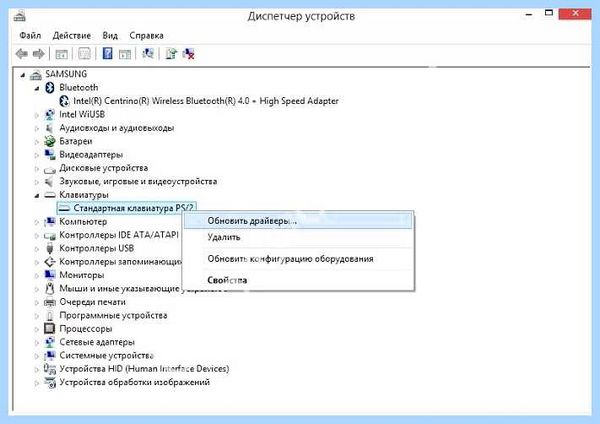The width and height of the screenshot is (600, 424).
Task: Click the blue Help toolbar icon
Action: [108, 54]
